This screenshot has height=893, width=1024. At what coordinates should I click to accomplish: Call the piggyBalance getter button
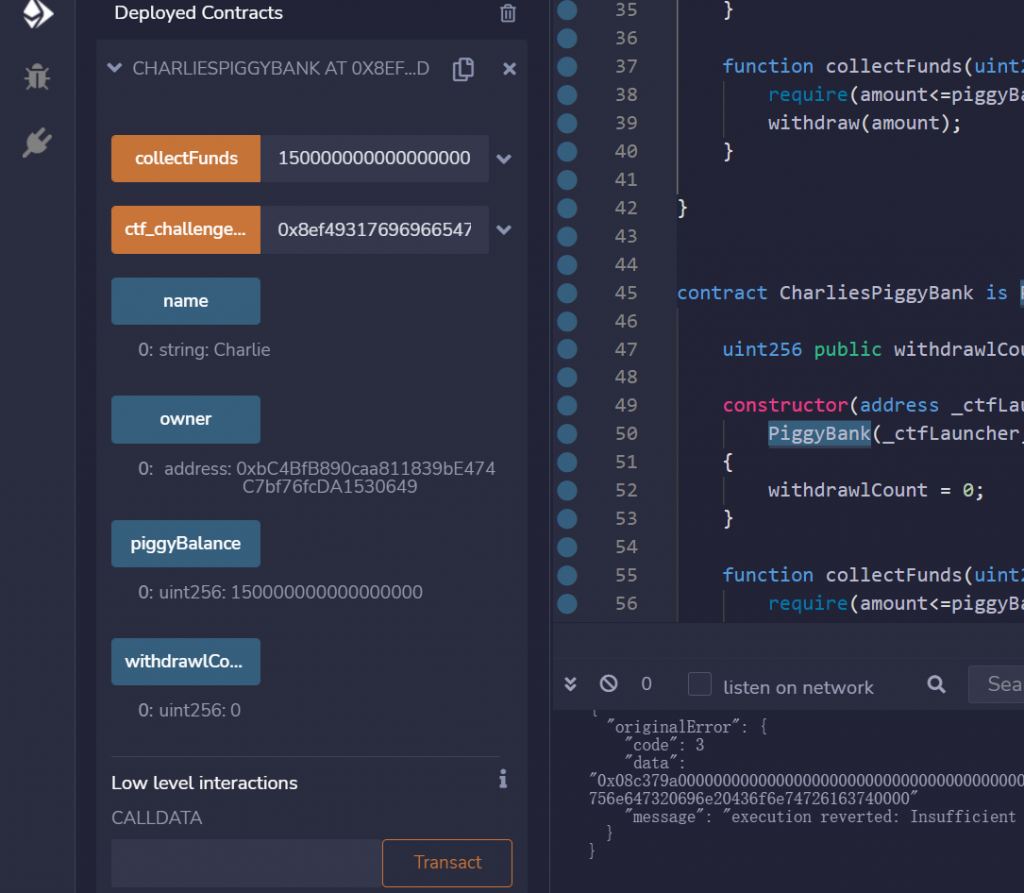pyautogui.click(x=186, y=544)
